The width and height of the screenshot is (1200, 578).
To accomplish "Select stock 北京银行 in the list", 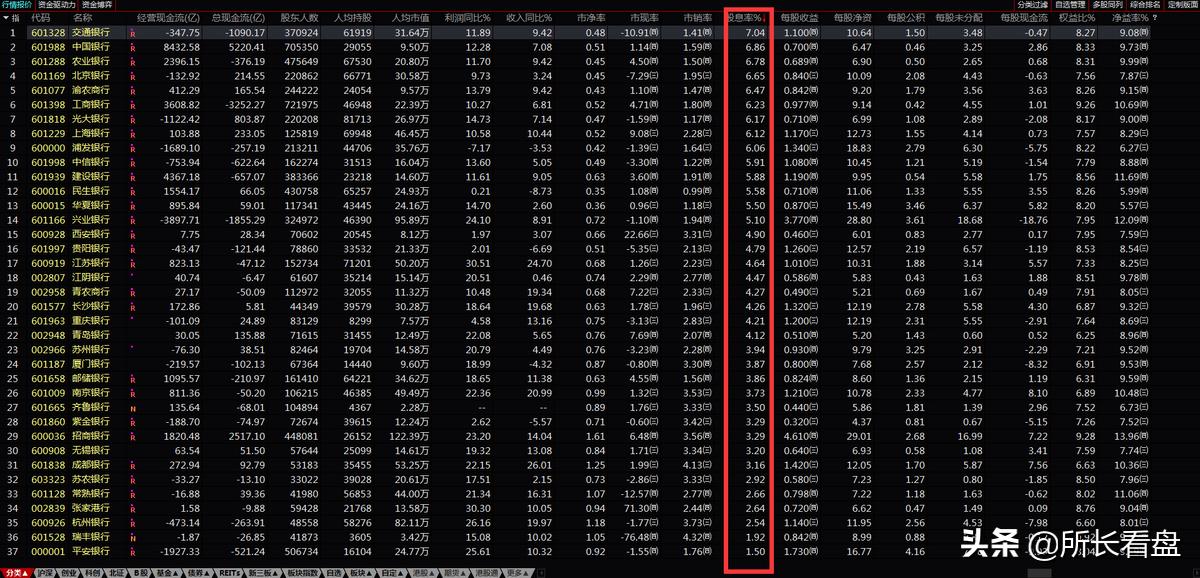I will tap(91, 75).
